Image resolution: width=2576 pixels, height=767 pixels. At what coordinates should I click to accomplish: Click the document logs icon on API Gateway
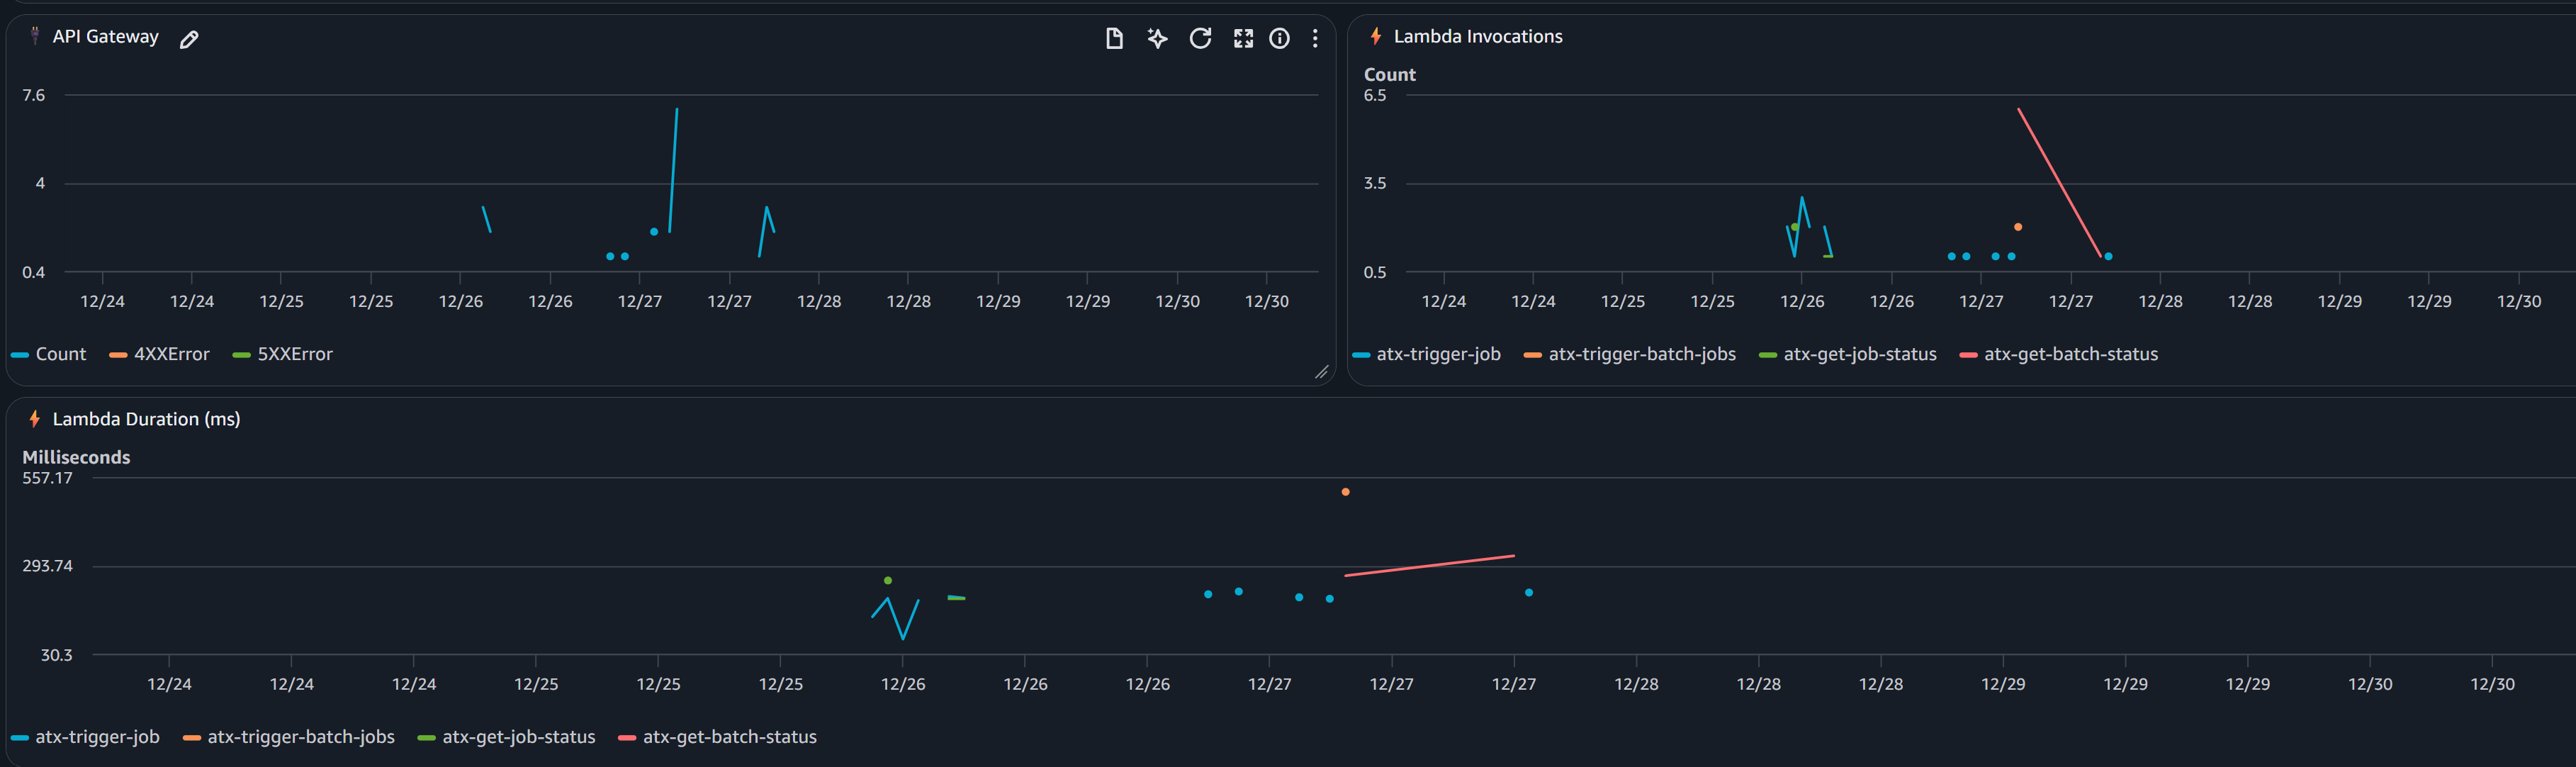tap(1114, 39)
